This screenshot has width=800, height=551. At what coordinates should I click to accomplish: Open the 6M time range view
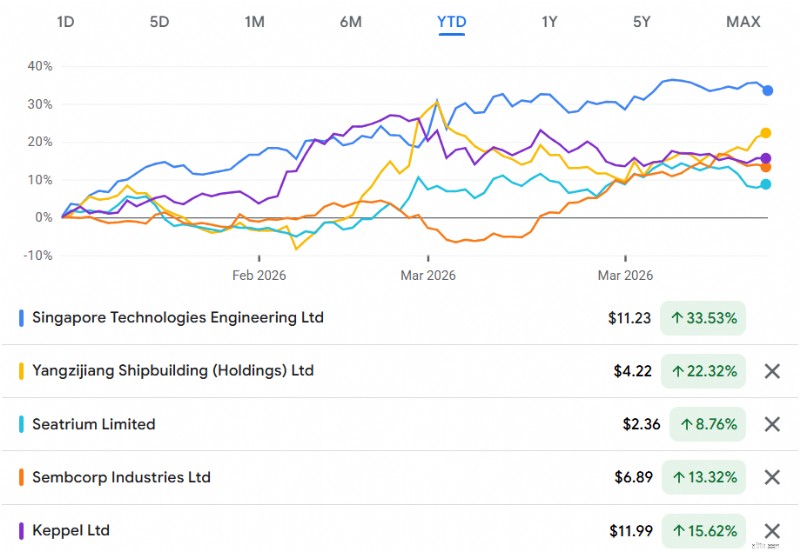351,22
